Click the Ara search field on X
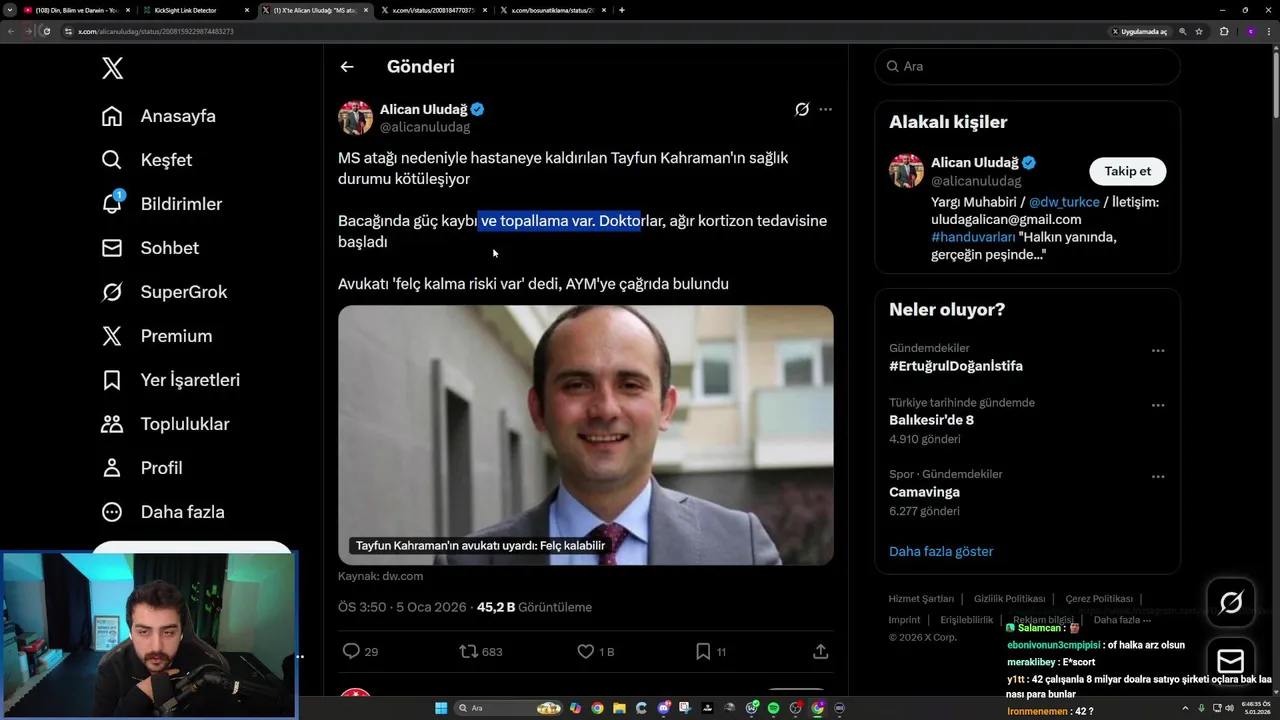Viewport: 1280px width, 720px height. [x=1027, y=66]
